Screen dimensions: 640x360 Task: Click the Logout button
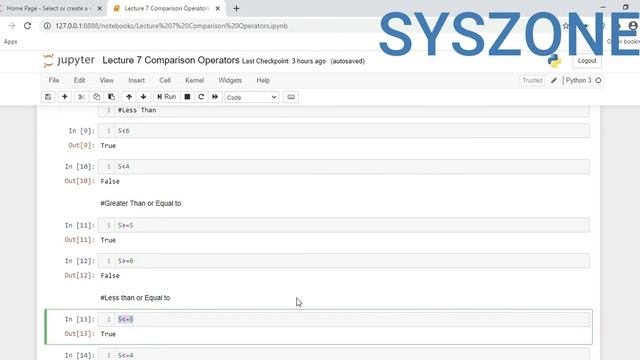587,61
